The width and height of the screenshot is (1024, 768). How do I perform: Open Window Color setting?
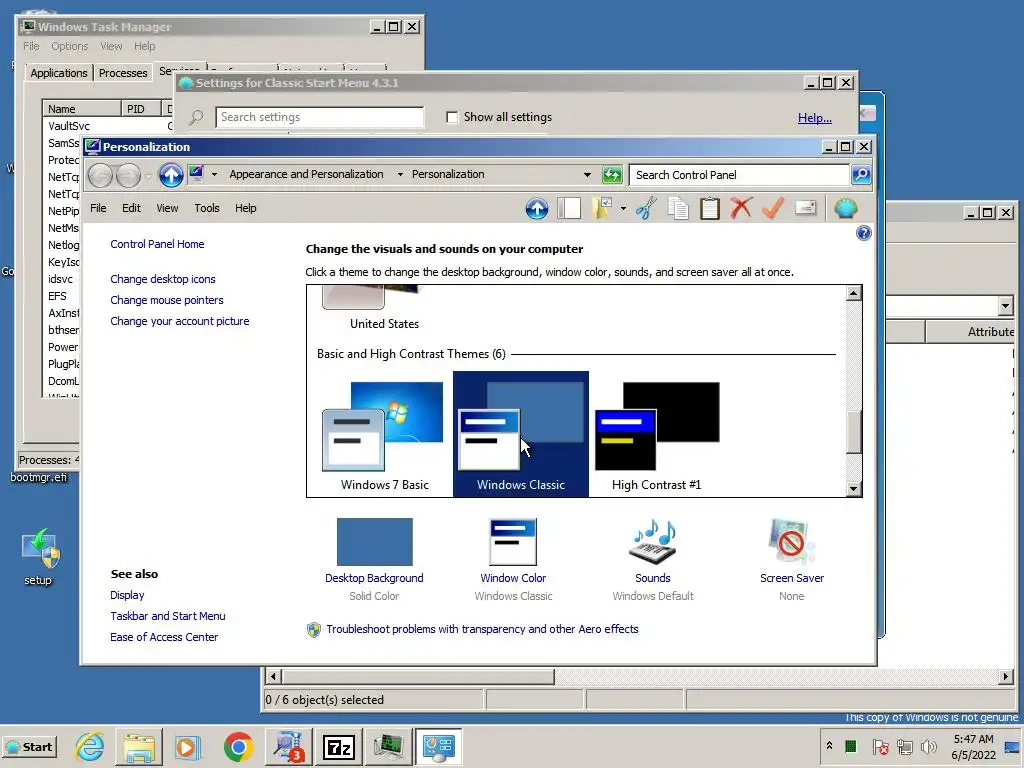[513, 560]
